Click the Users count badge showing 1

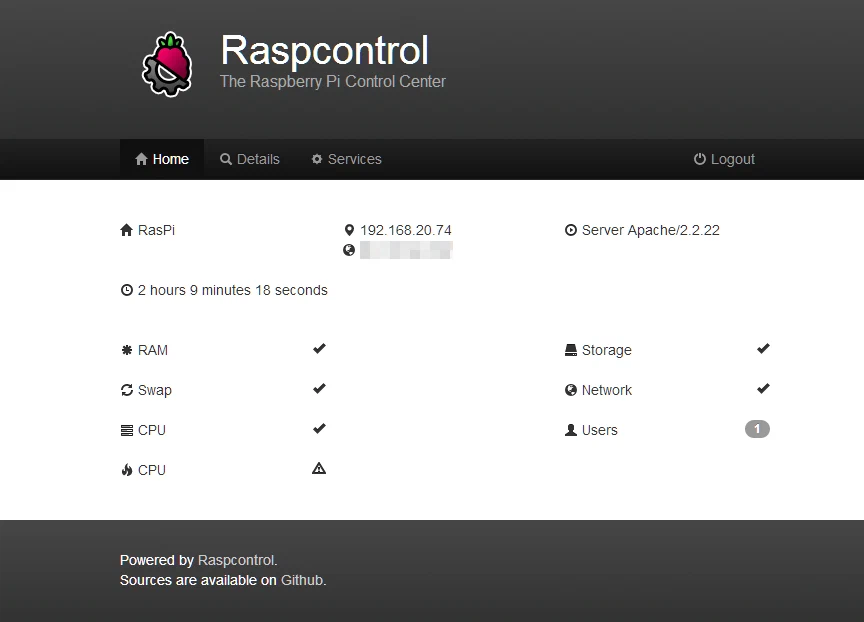click(x=757, y=429)
